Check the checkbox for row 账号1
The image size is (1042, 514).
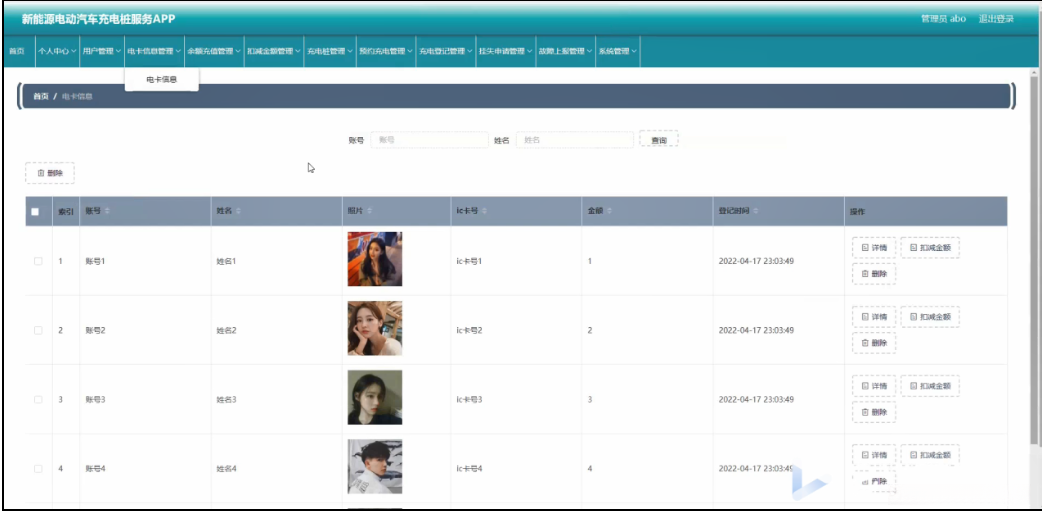point(38,261)
